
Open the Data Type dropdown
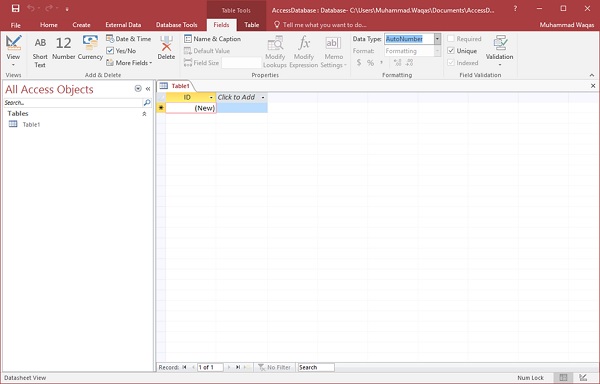(x=437, y=39)
